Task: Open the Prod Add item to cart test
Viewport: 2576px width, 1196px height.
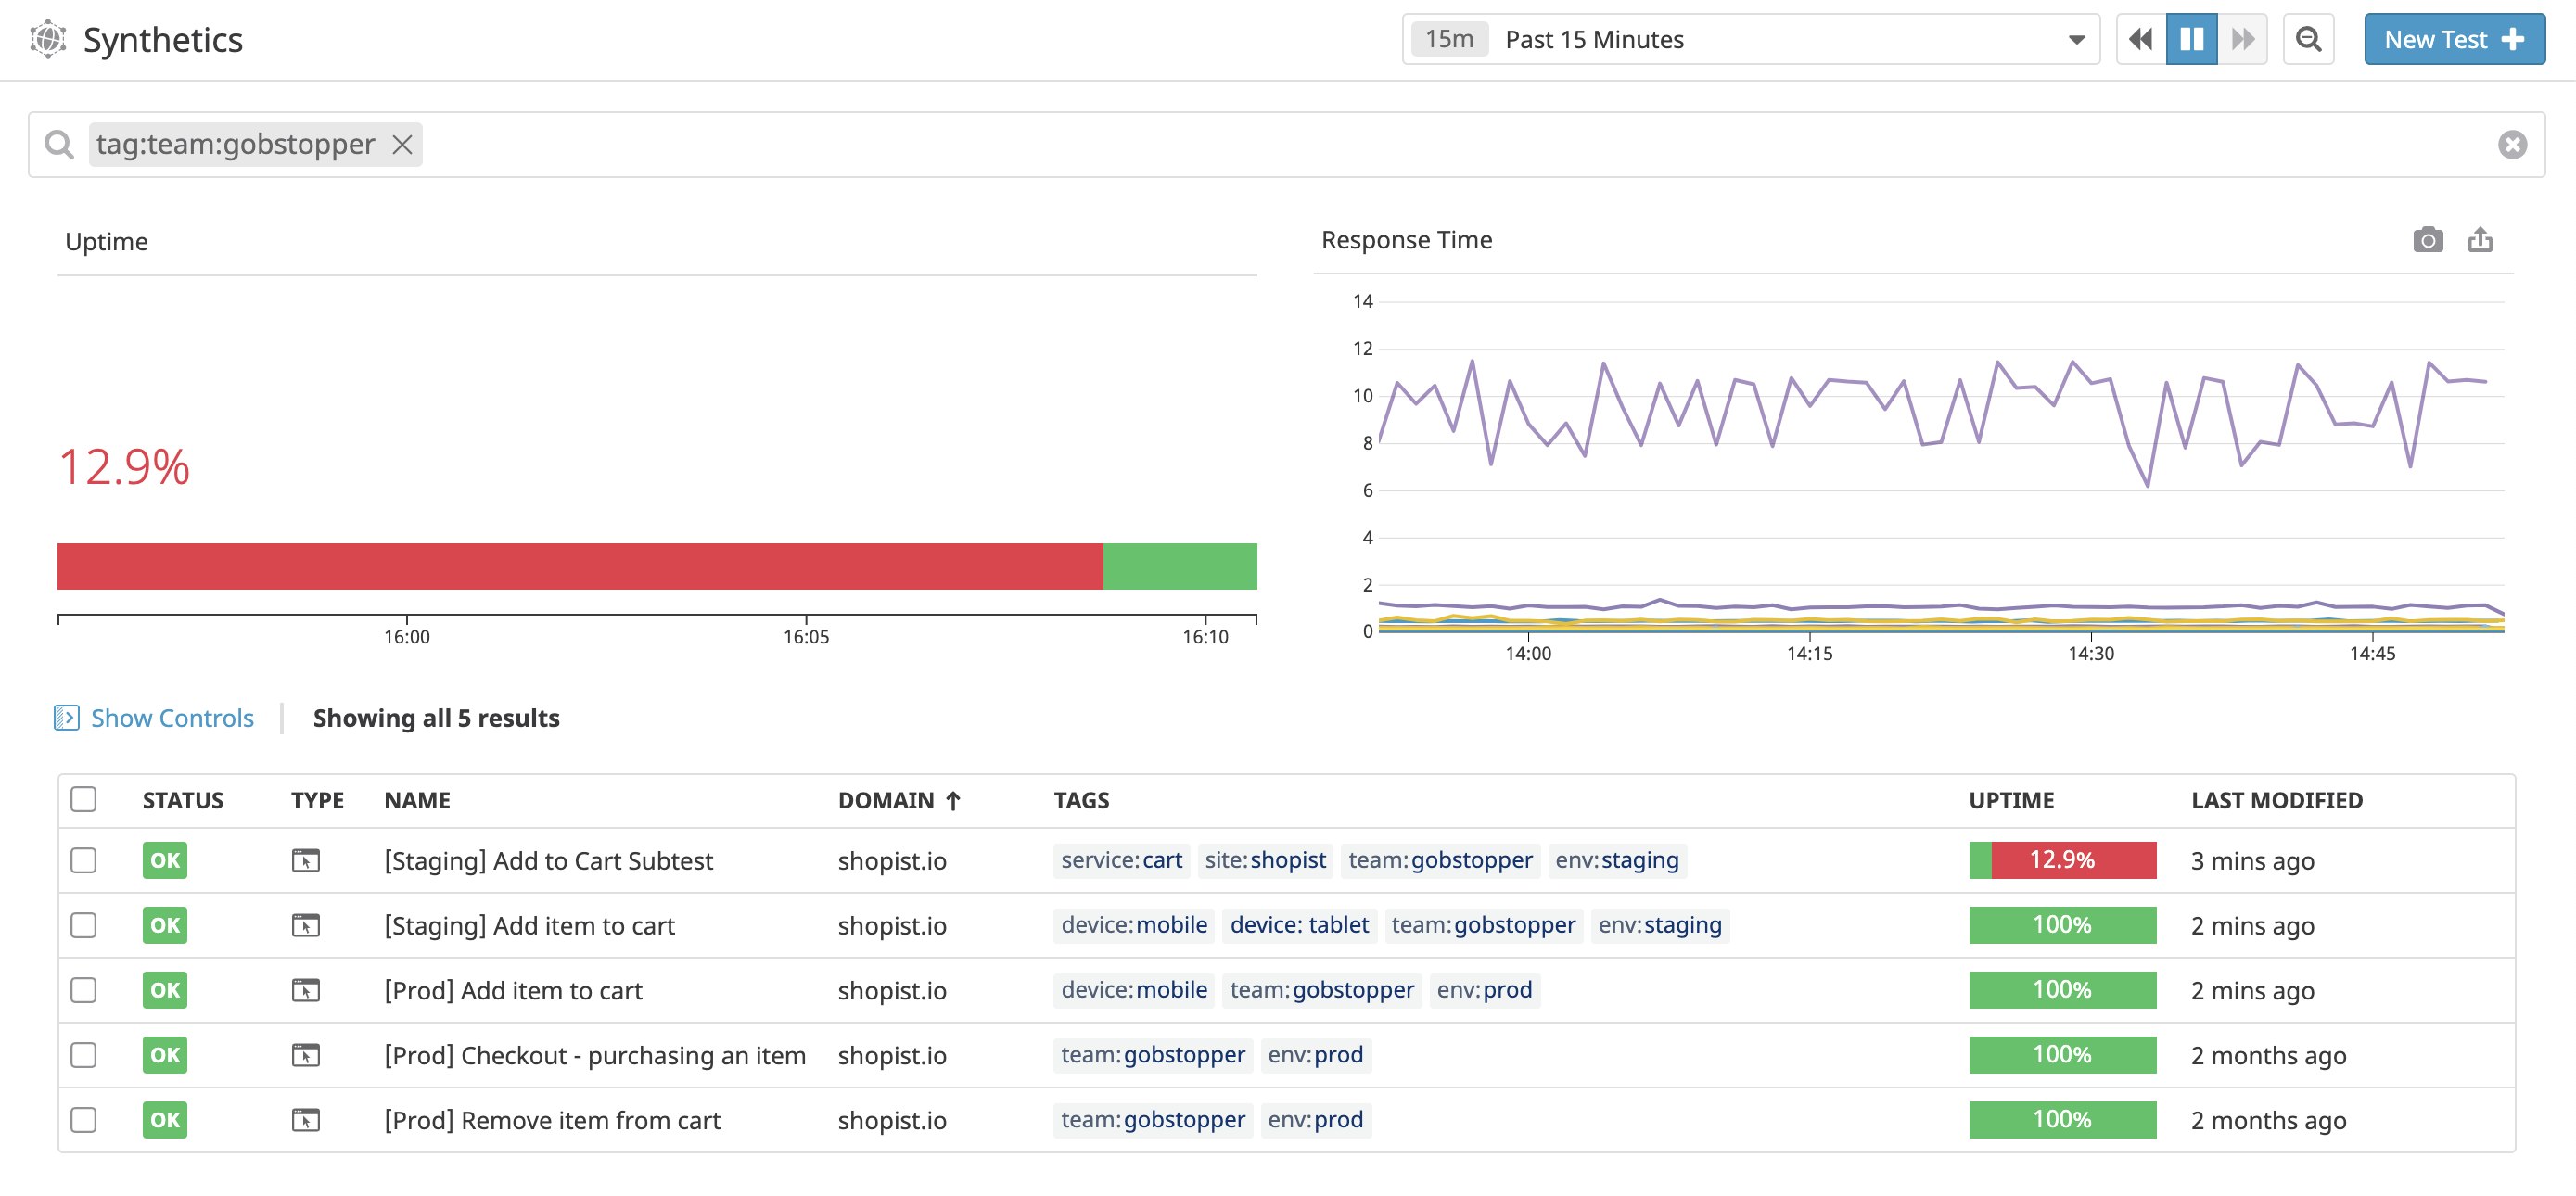Action: (x=513, y=990)
